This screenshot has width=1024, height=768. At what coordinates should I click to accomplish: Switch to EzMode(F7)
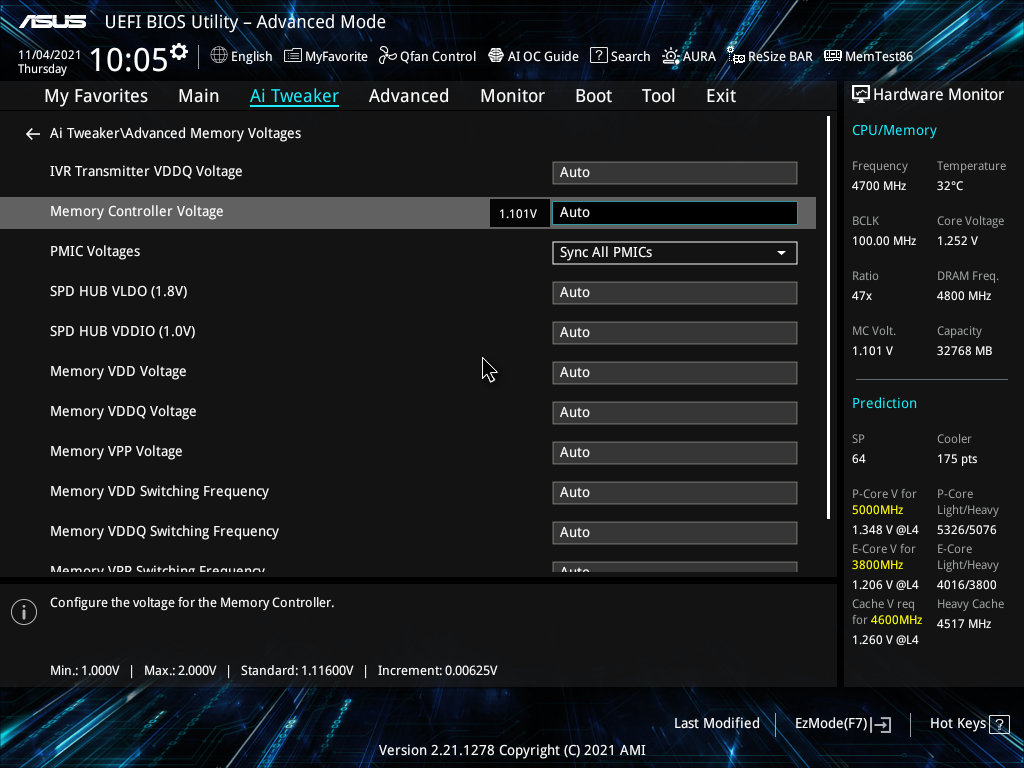coord(843,724)
